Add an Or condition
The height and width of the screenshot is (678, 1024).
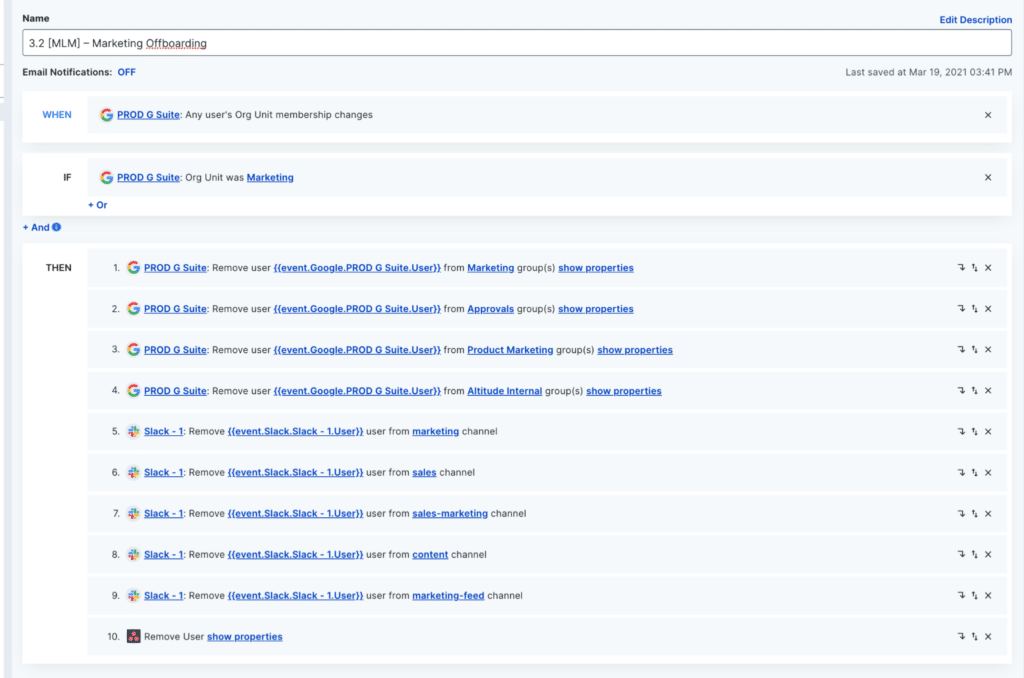[x=97, y=205]
